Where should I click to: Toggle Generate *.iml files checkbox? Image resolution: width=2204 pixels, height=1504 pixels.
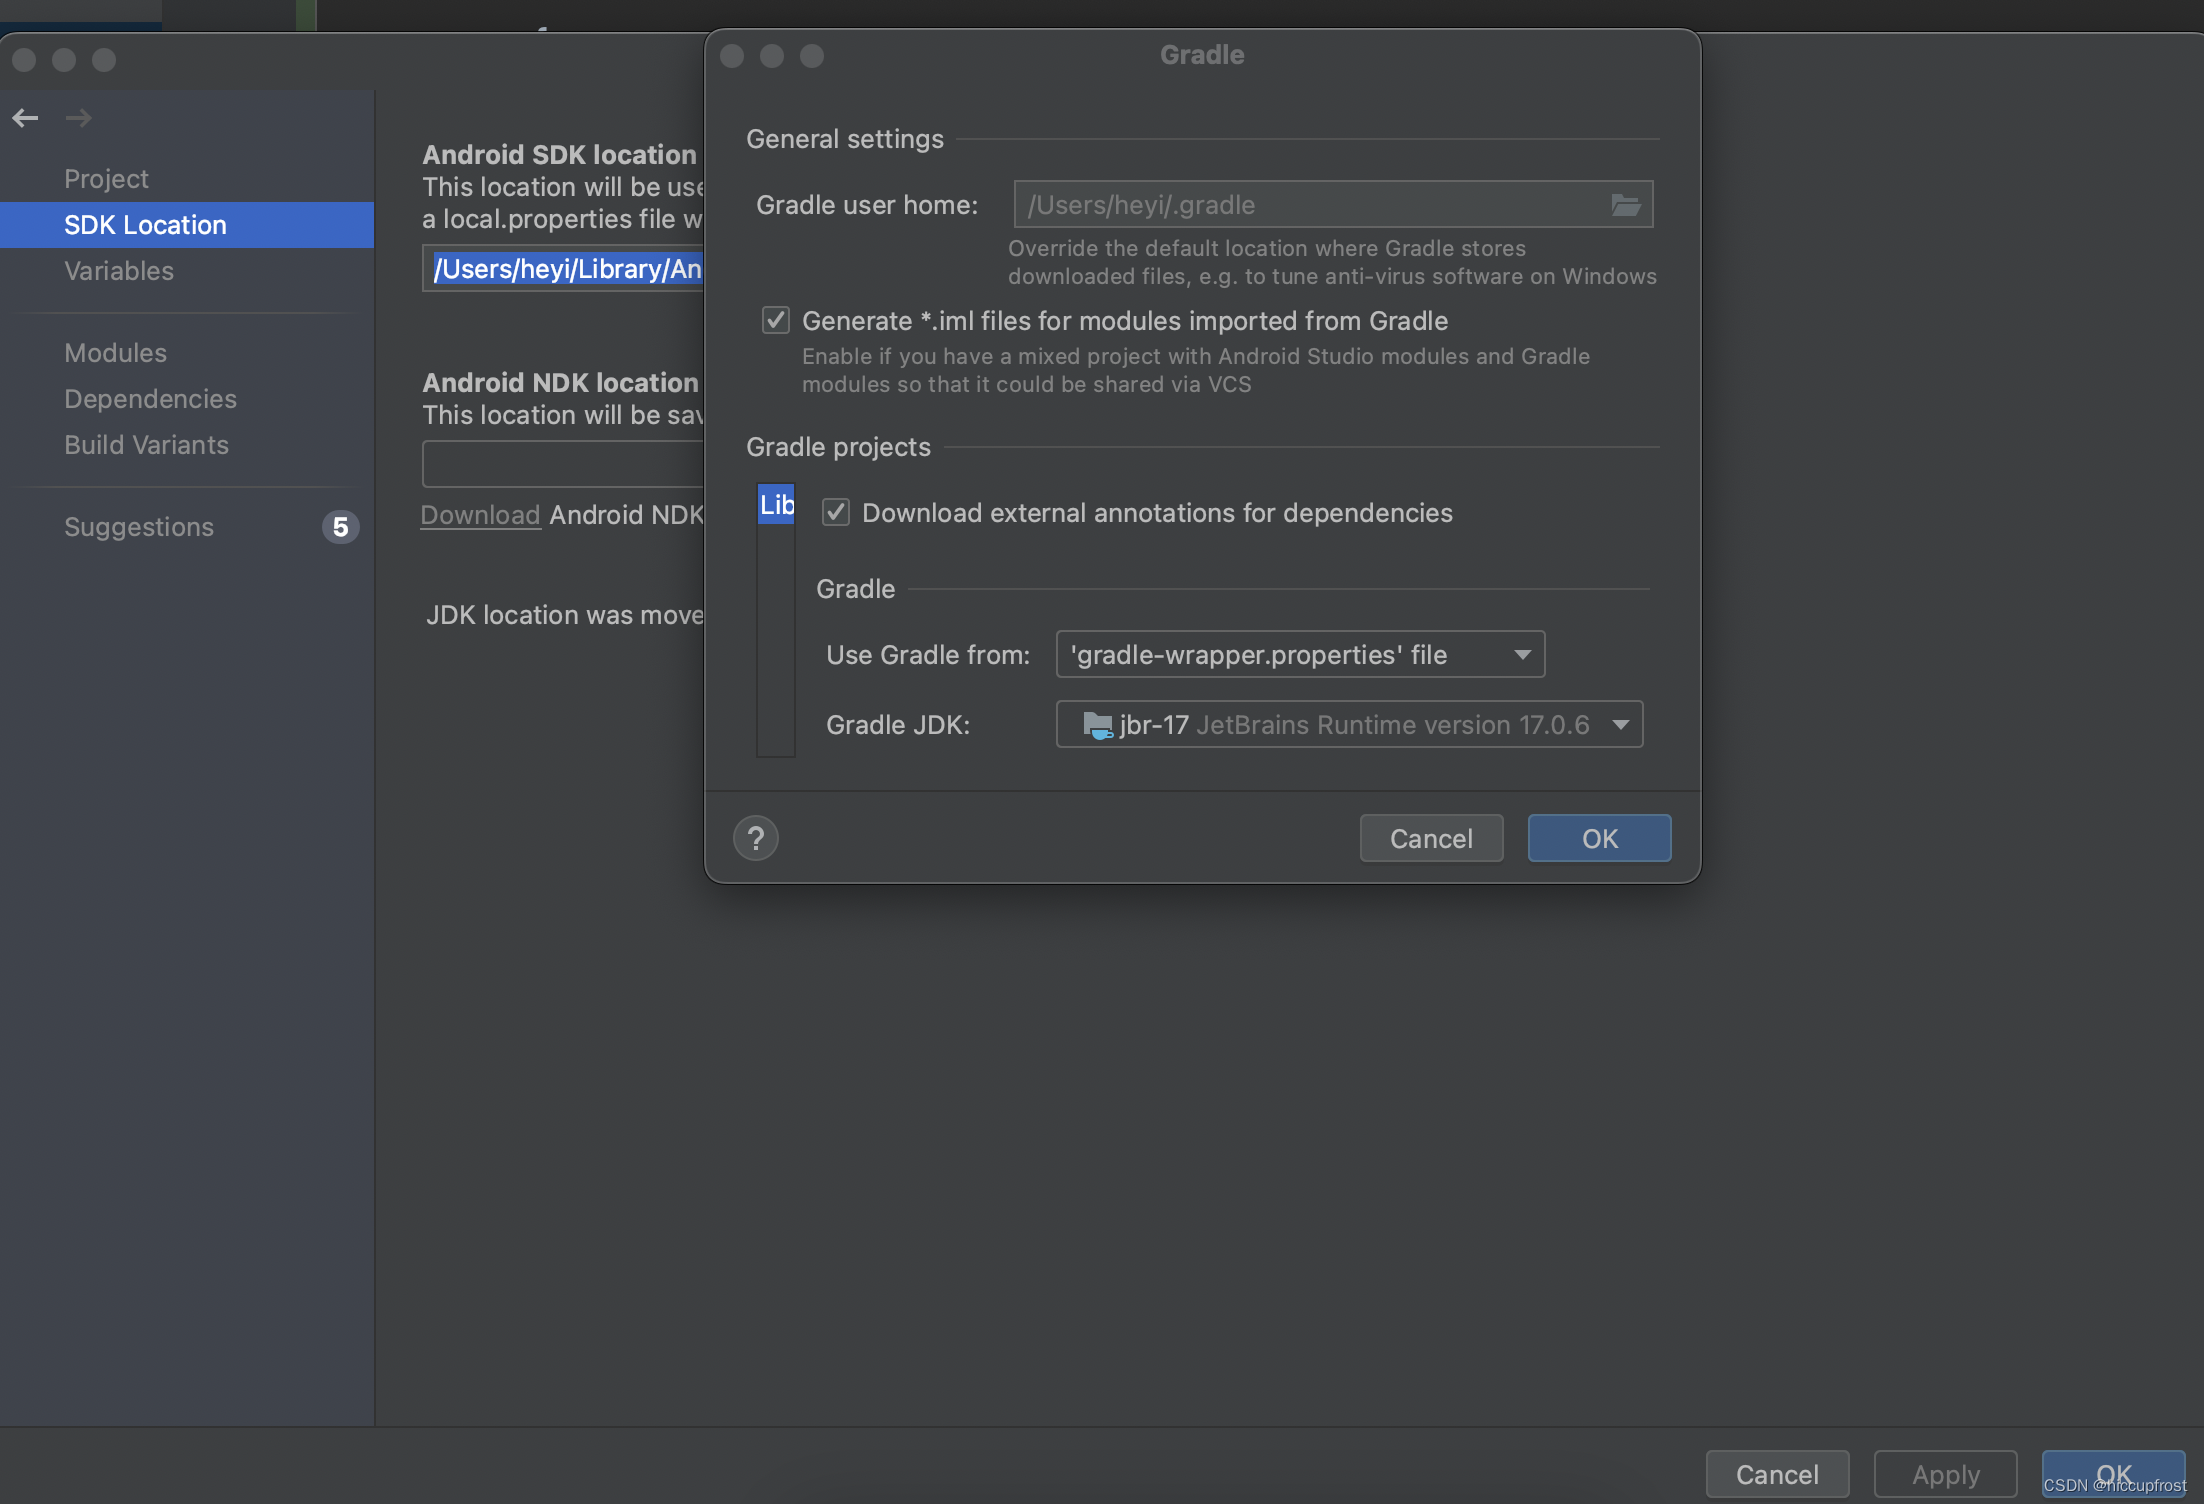776,320
